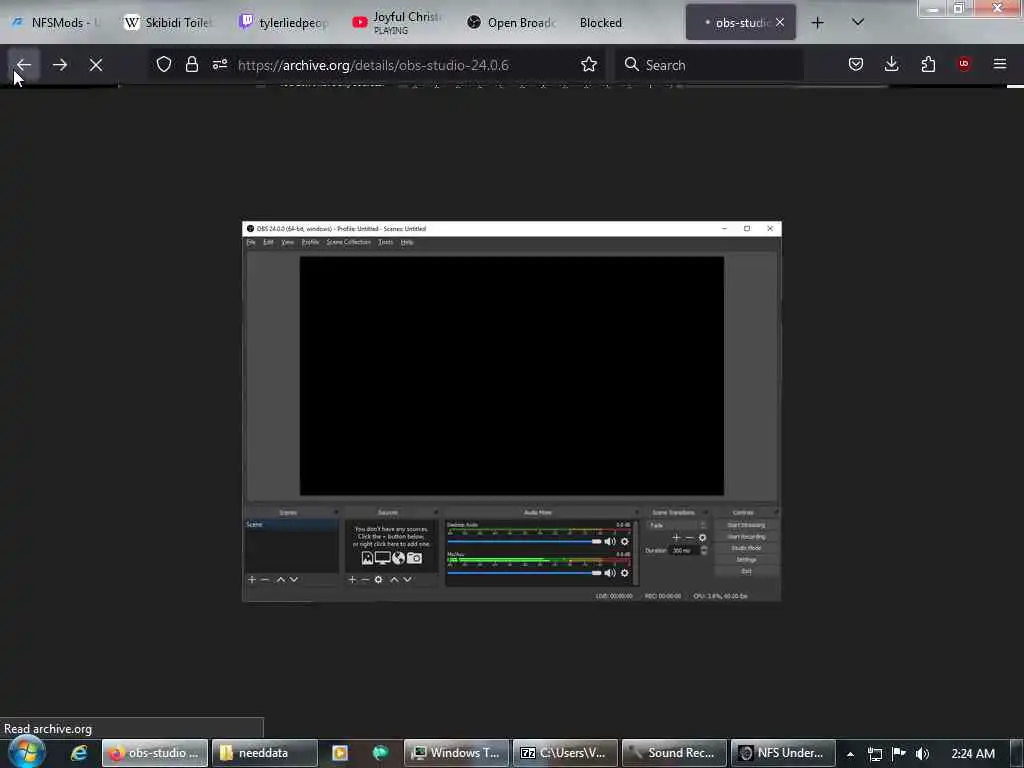The height and width of the screenshot is (768, 1024).
Task: Stop loading the archive.org page
Action: point(96,65)
